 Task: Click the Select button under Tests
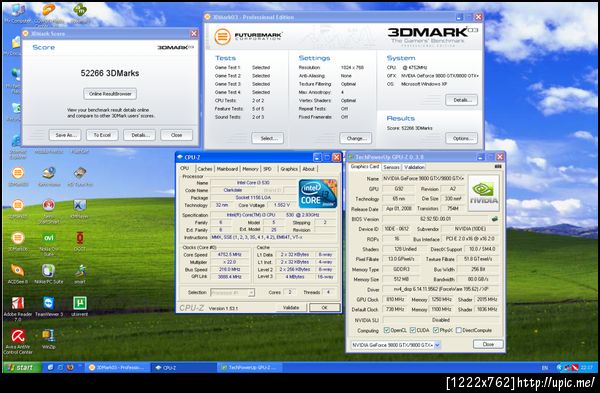point(267,138)
